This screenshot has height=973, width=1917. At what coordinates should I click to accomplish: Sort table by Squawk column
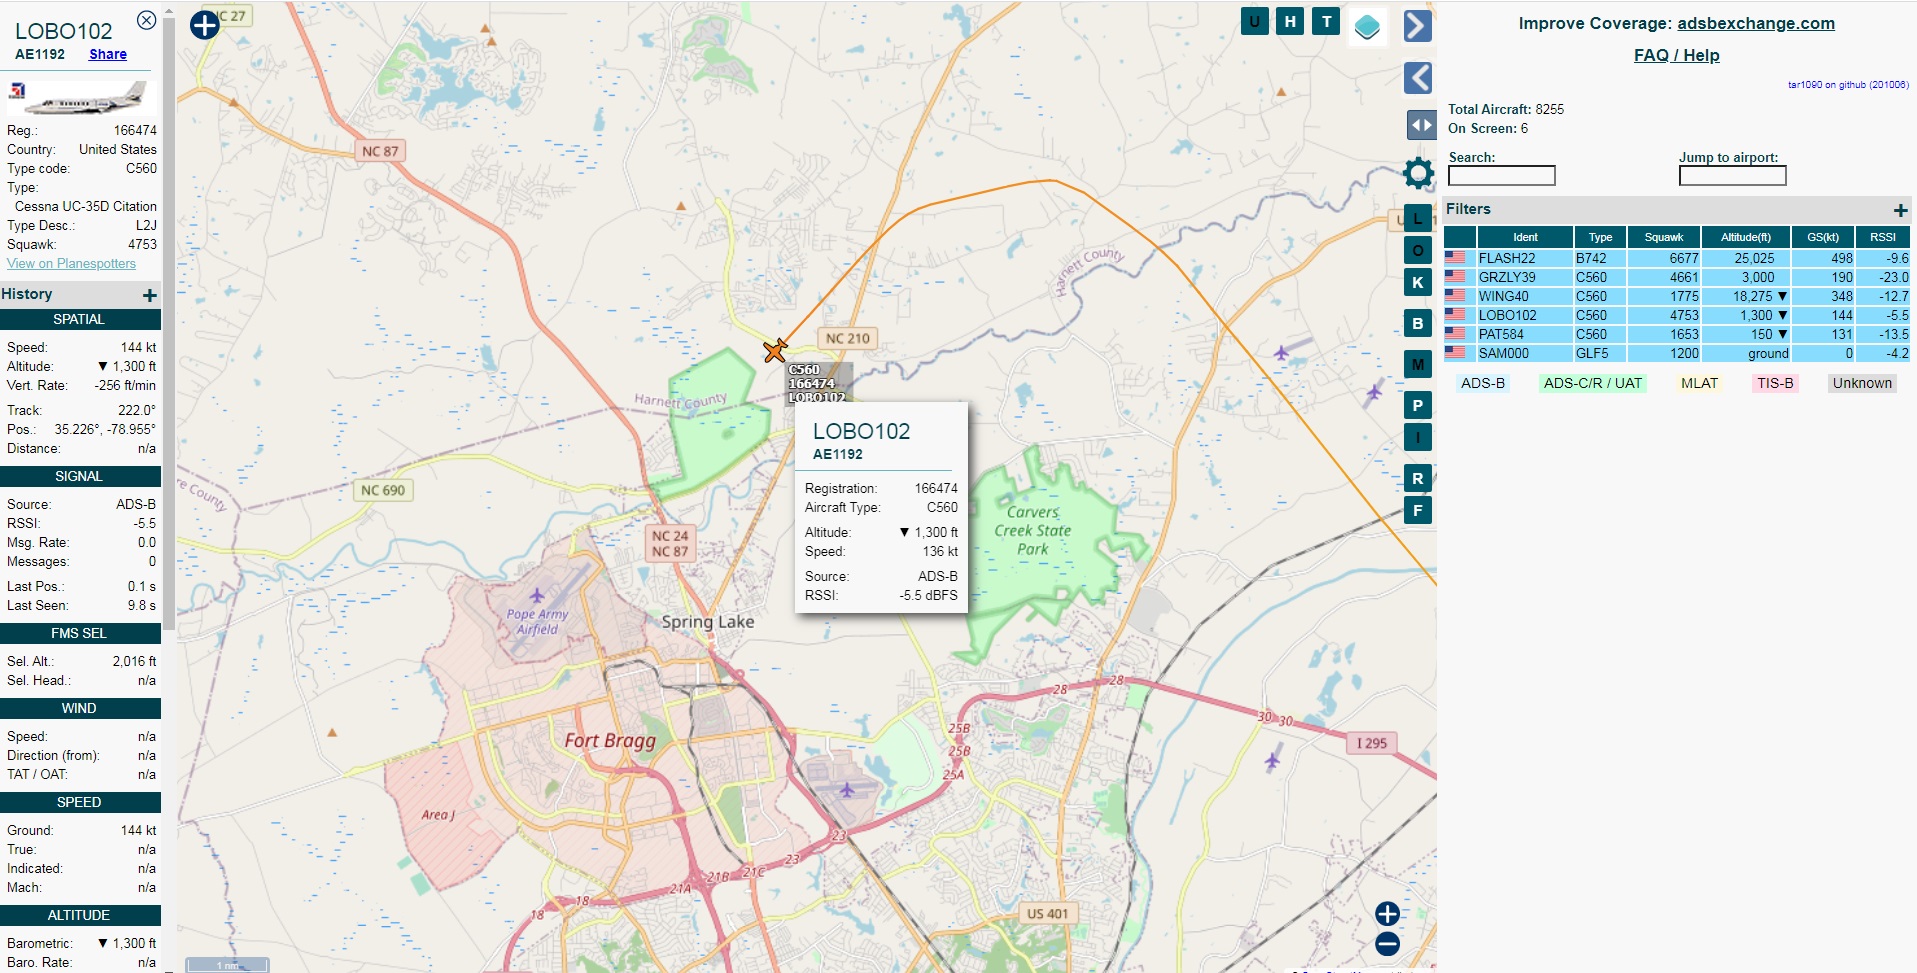point(1664,237)
